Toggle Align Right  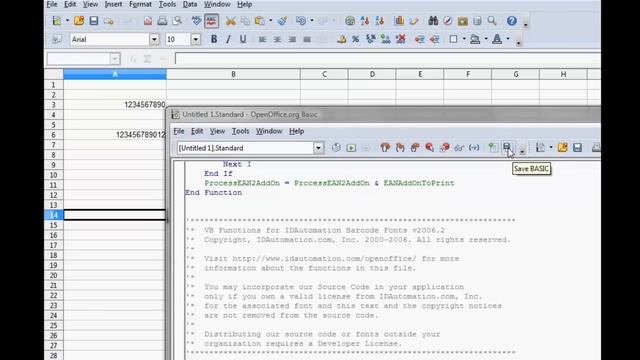tap(292, 39)
